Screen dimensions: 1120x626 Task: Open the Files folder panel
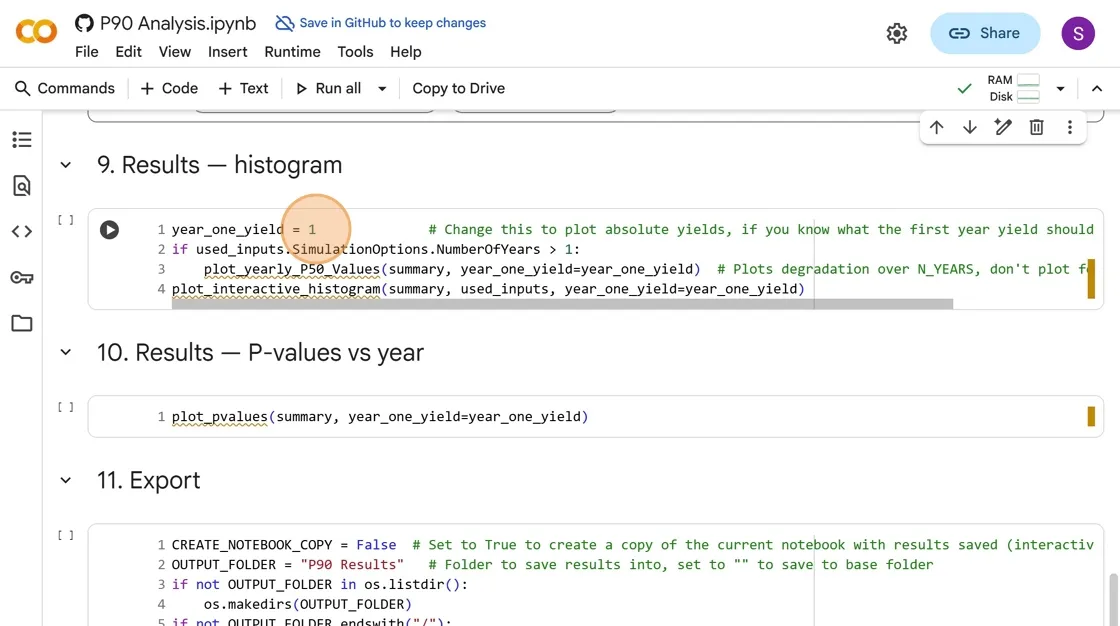point(21,323)
